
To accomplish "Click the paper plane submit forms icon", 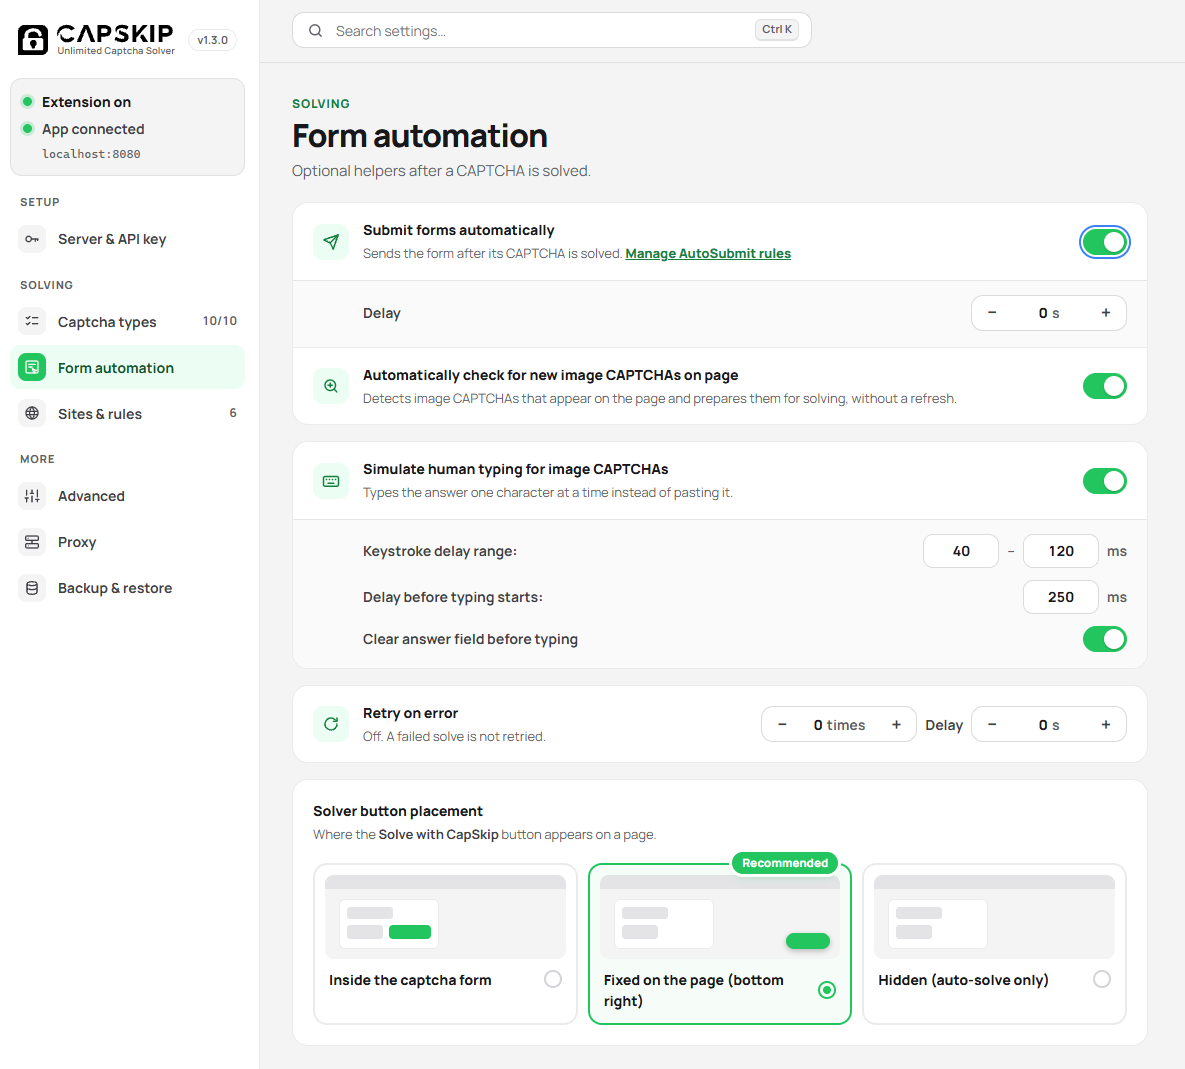I will click(x=331, y=242).
